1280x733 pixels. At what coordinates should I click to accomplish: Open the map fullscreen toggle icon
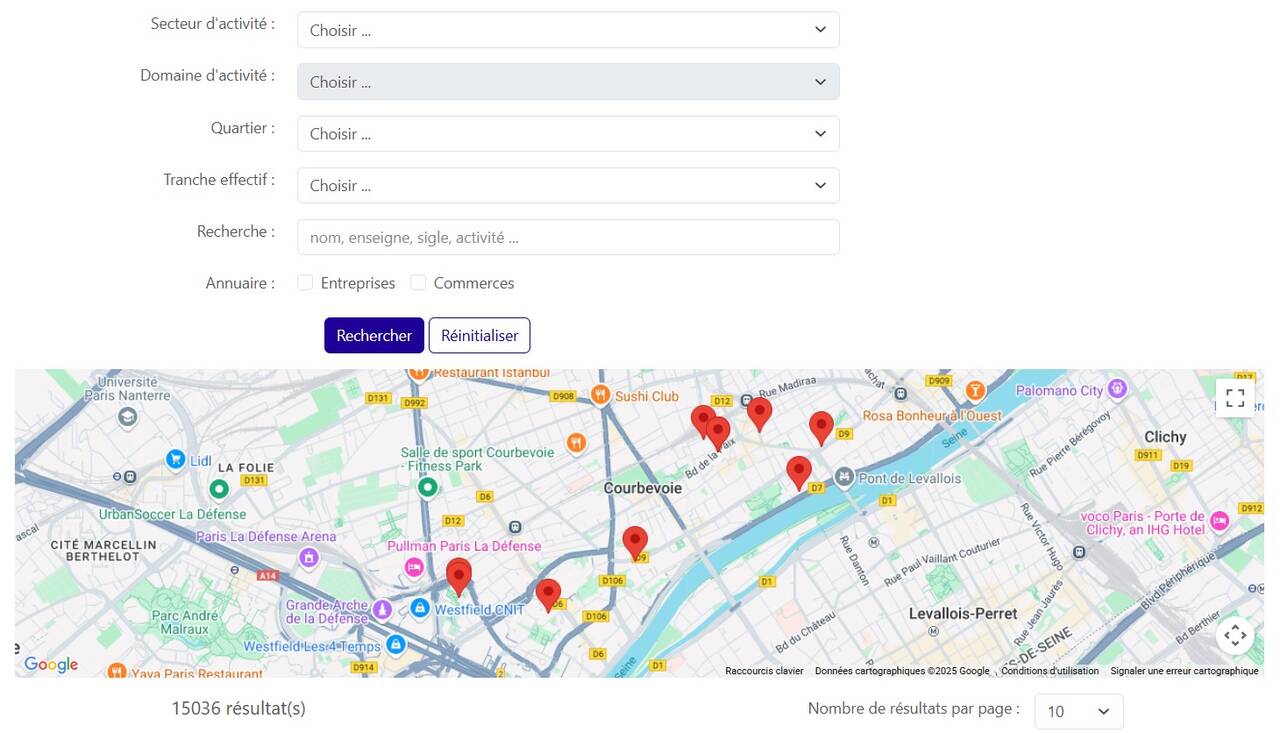1234,396
